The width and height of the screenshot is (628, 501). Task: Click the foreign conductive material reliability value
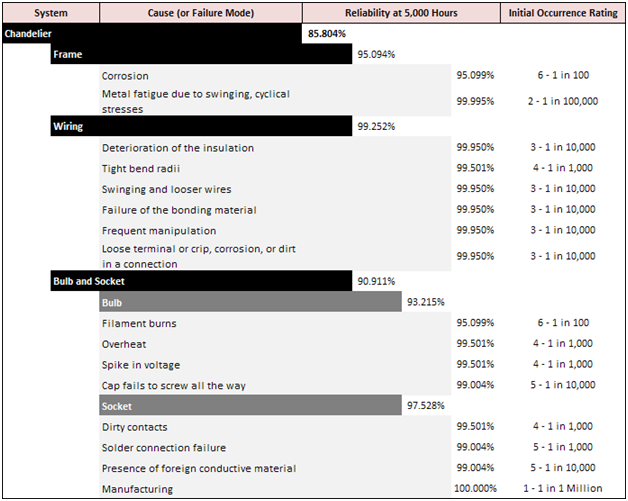(475, 468)
